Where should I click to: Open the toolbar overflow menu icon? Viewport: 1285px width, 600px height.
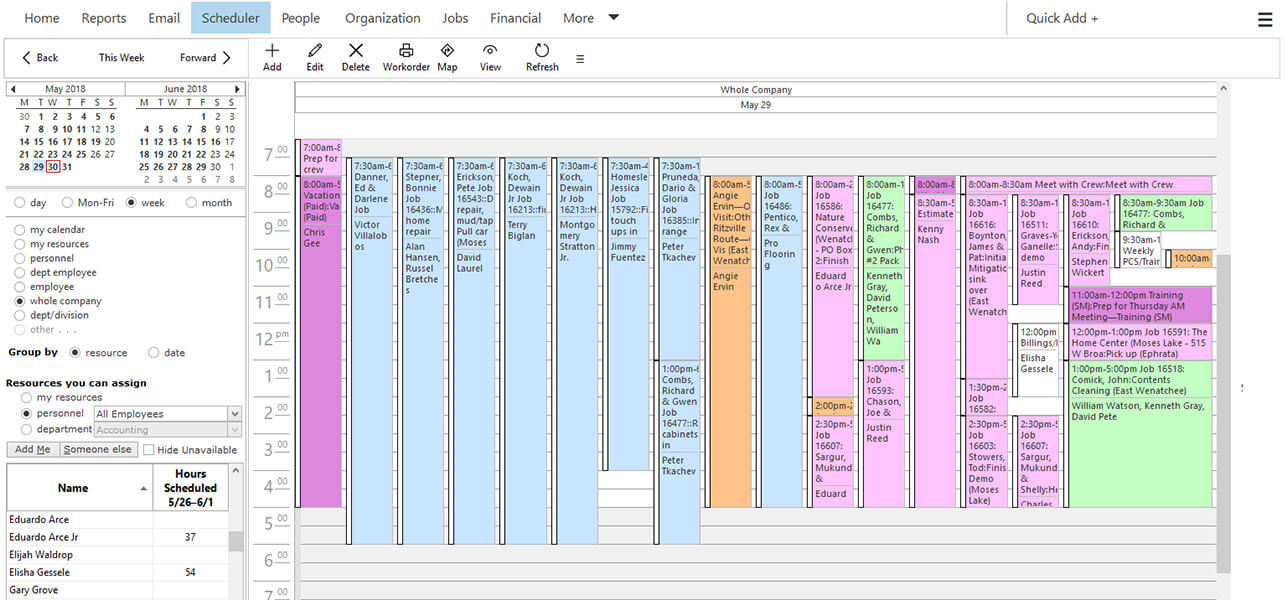580,59
